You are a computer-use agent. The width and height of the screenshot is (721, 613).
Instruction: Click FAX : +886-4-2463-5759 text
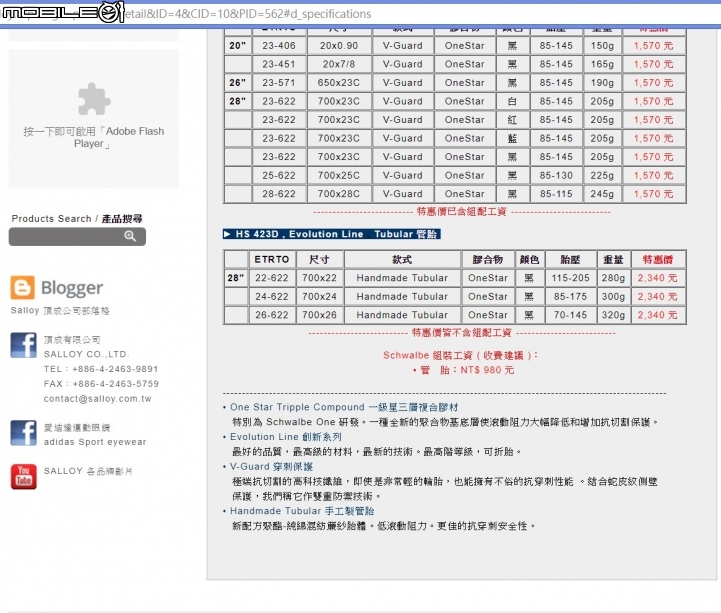[x=101, y=384]
